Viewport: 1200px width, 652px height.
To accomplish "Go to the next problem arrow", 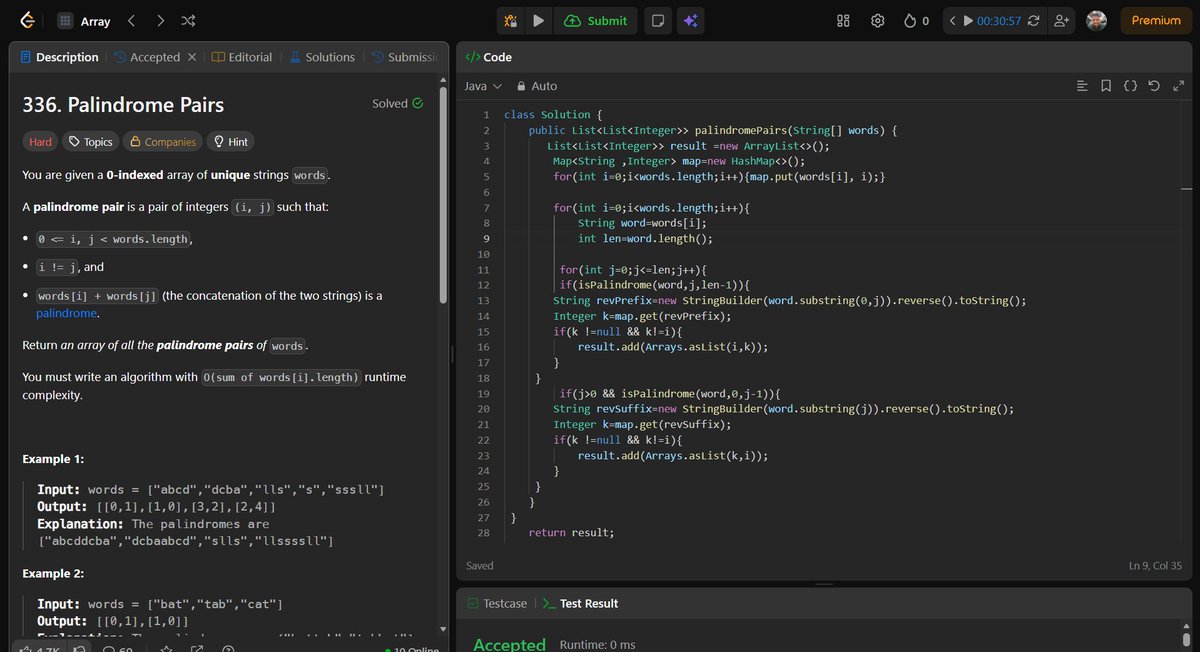I will pyautogui.click(x=161, y=20).
